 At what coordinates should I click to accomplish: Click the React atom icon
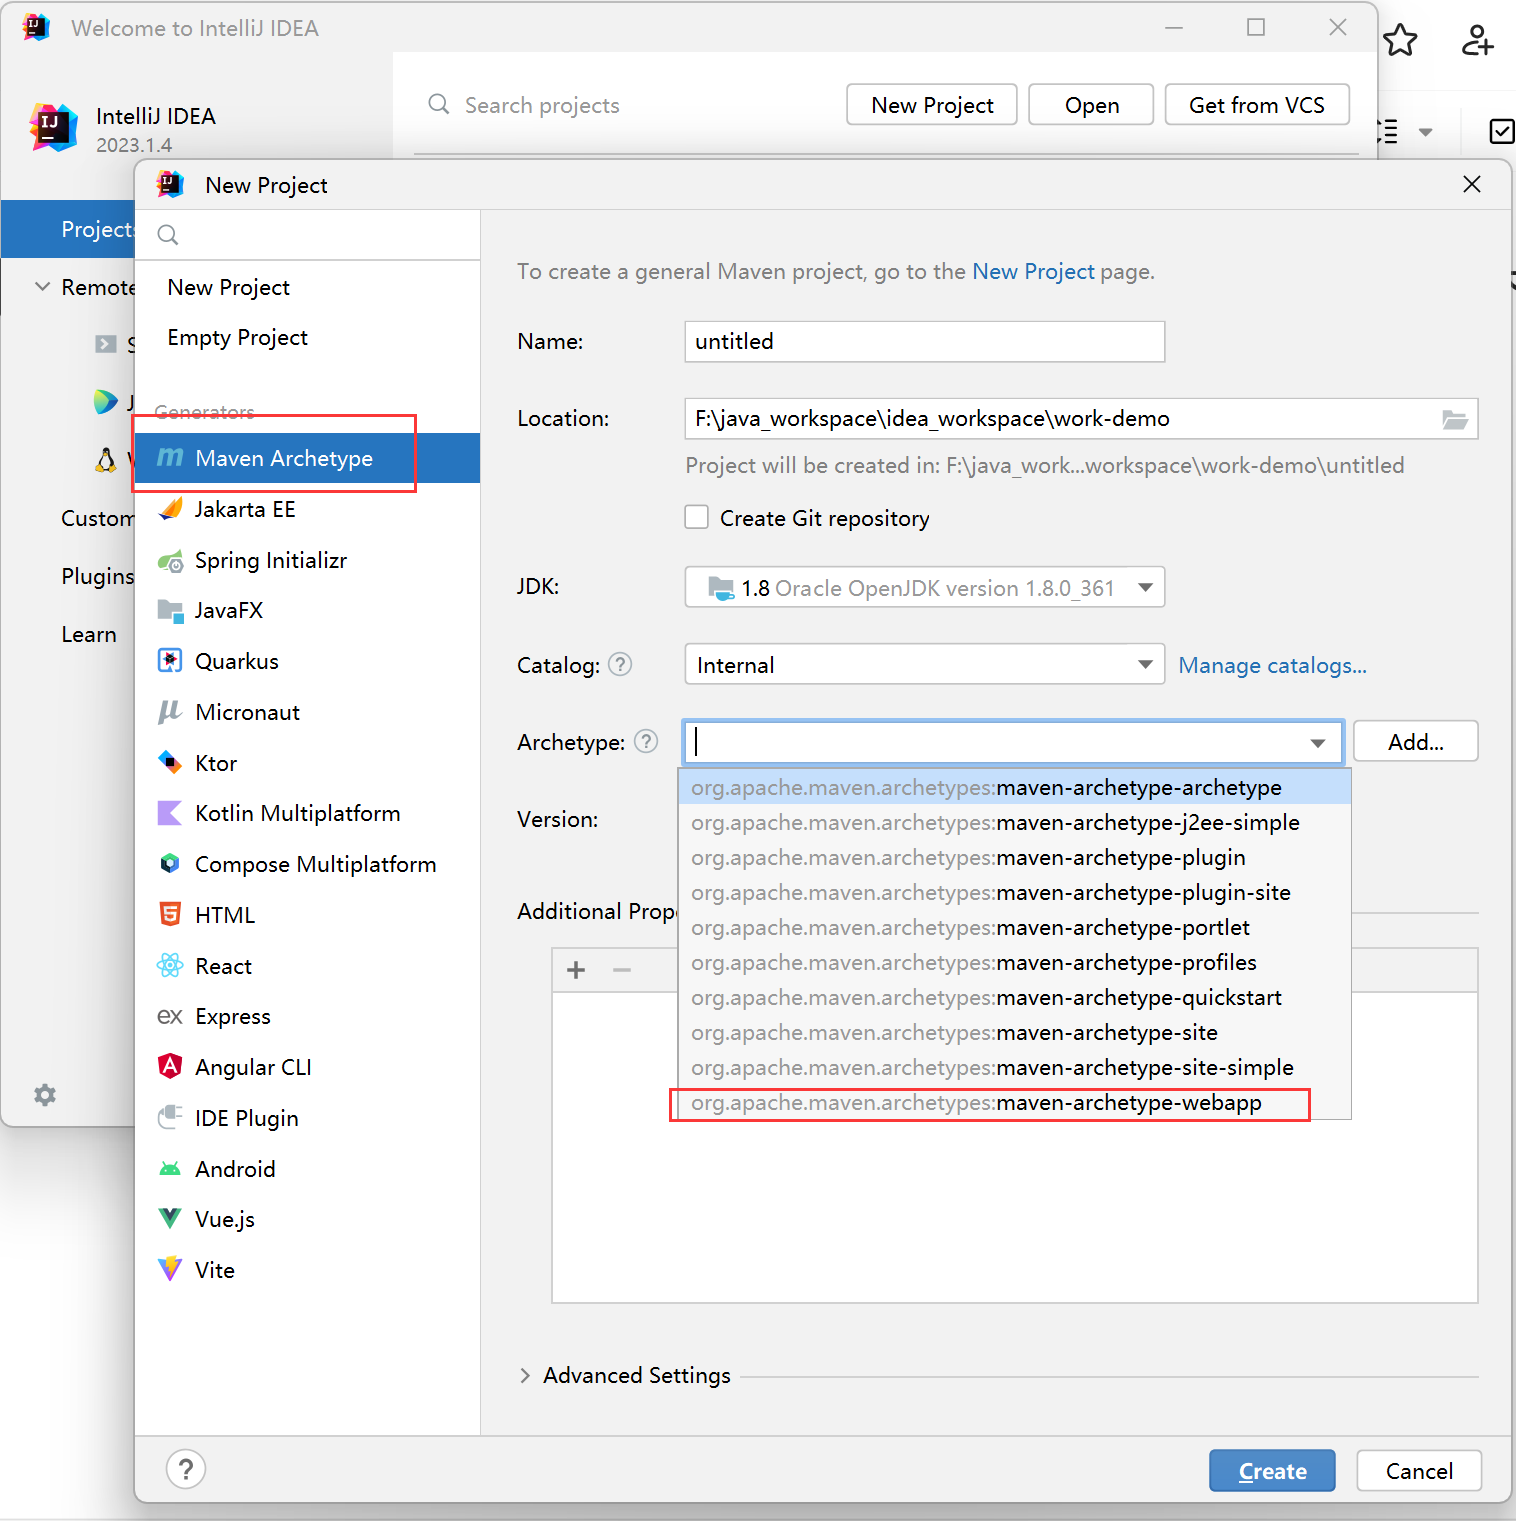click(x=171, y=966)
